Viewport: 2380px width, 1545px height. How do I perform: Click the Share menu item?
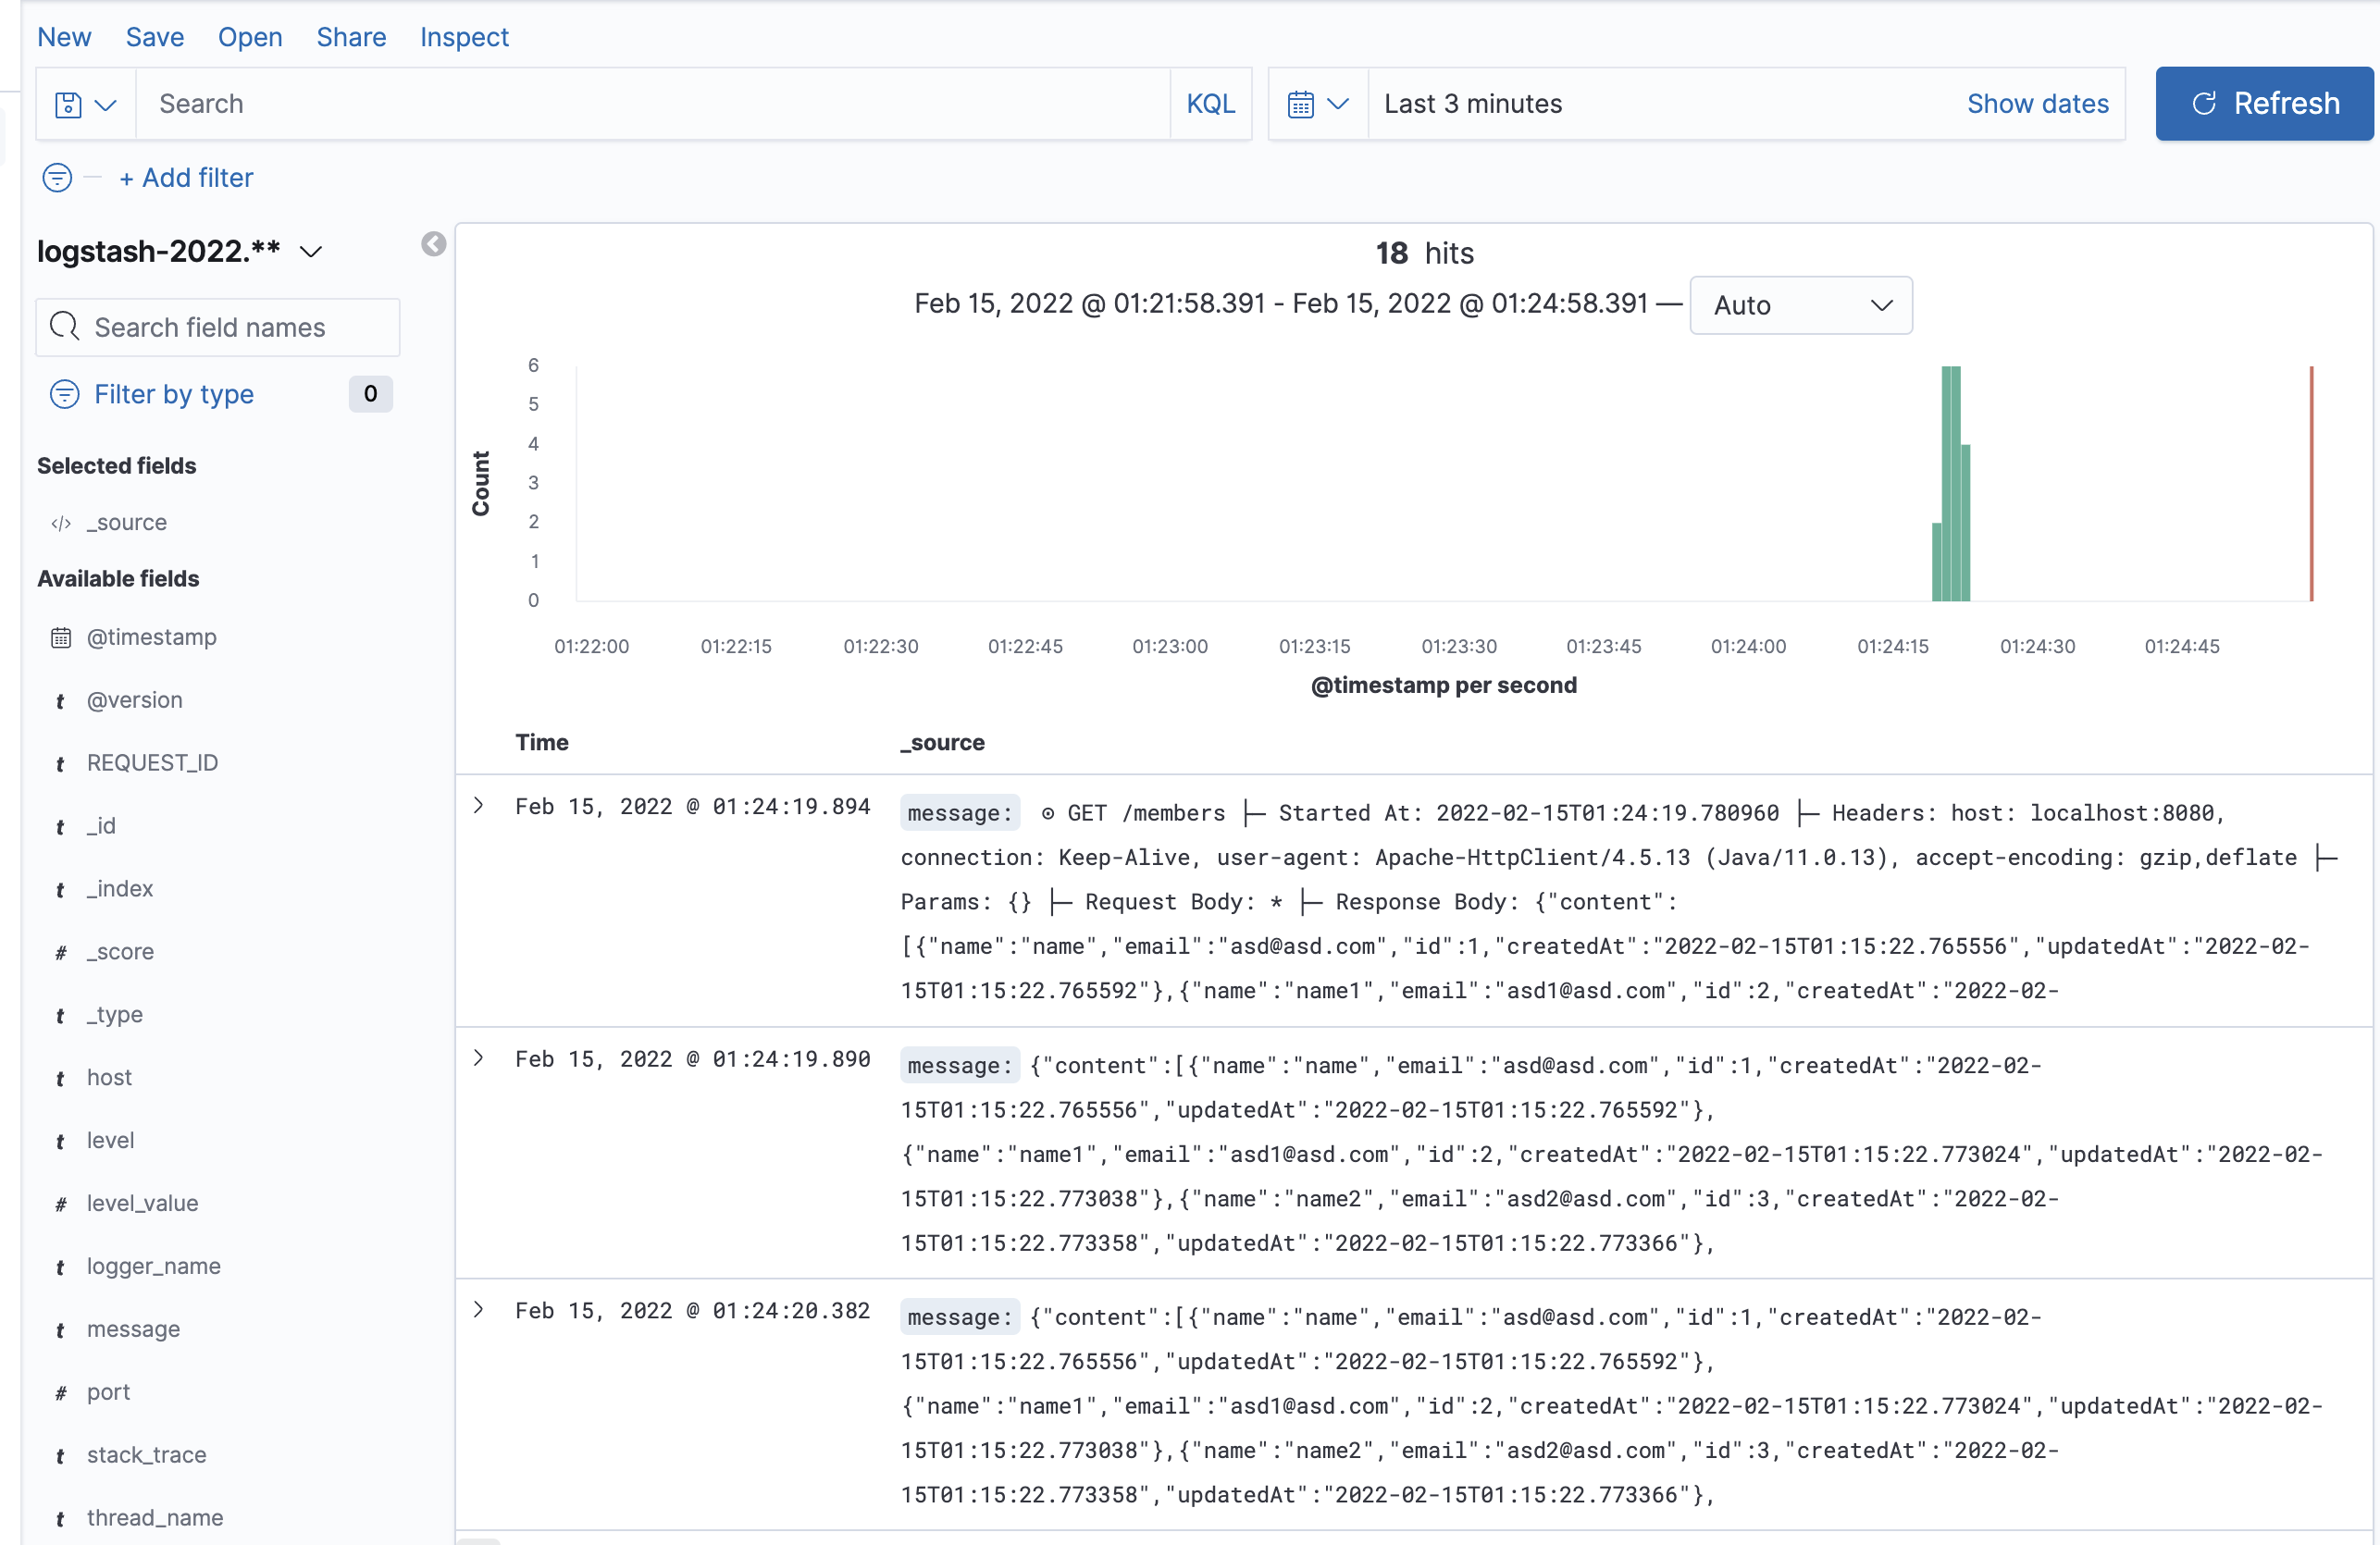pyautogui.click(x=351, y=37)
